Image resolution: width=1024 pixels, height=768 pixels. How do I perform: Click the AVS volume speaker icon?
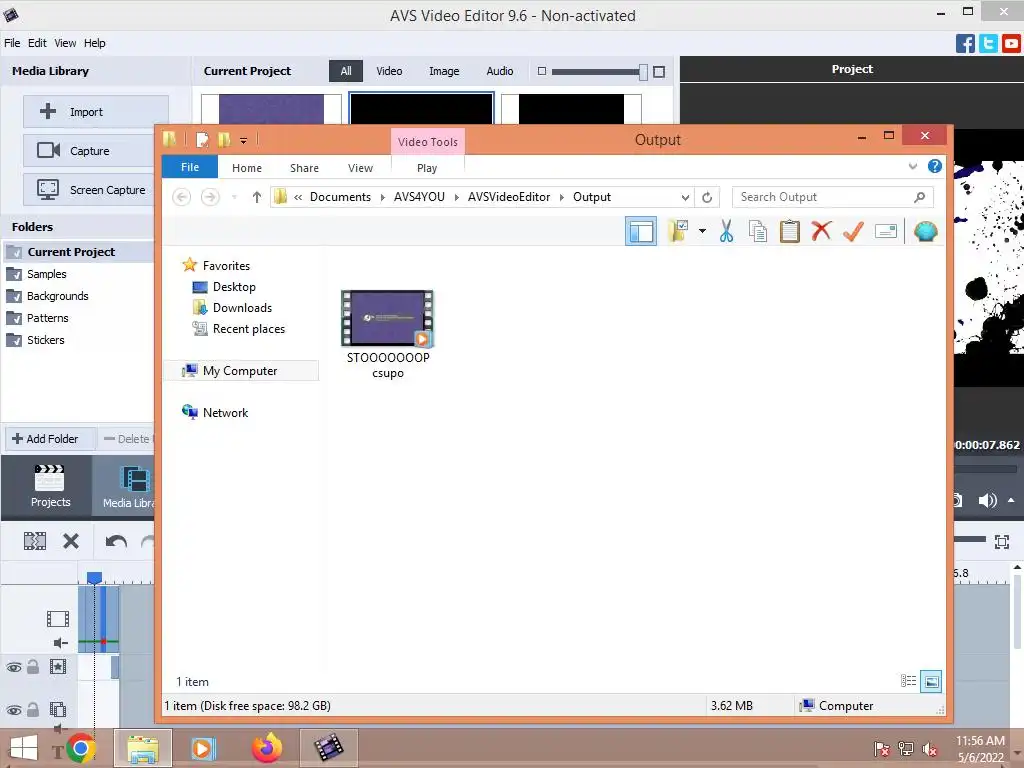click(x=987, y=500)
